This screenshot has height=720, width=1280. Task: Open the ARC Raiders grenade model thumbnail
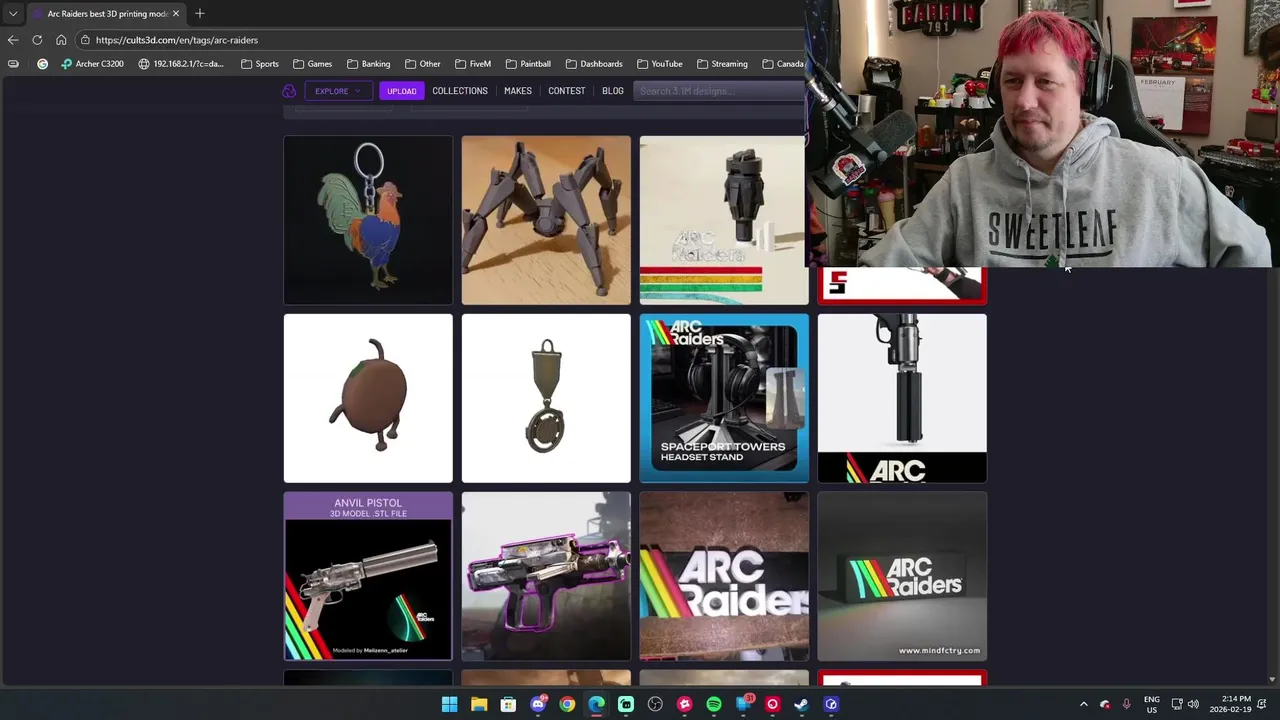click(x=723, y=220)
